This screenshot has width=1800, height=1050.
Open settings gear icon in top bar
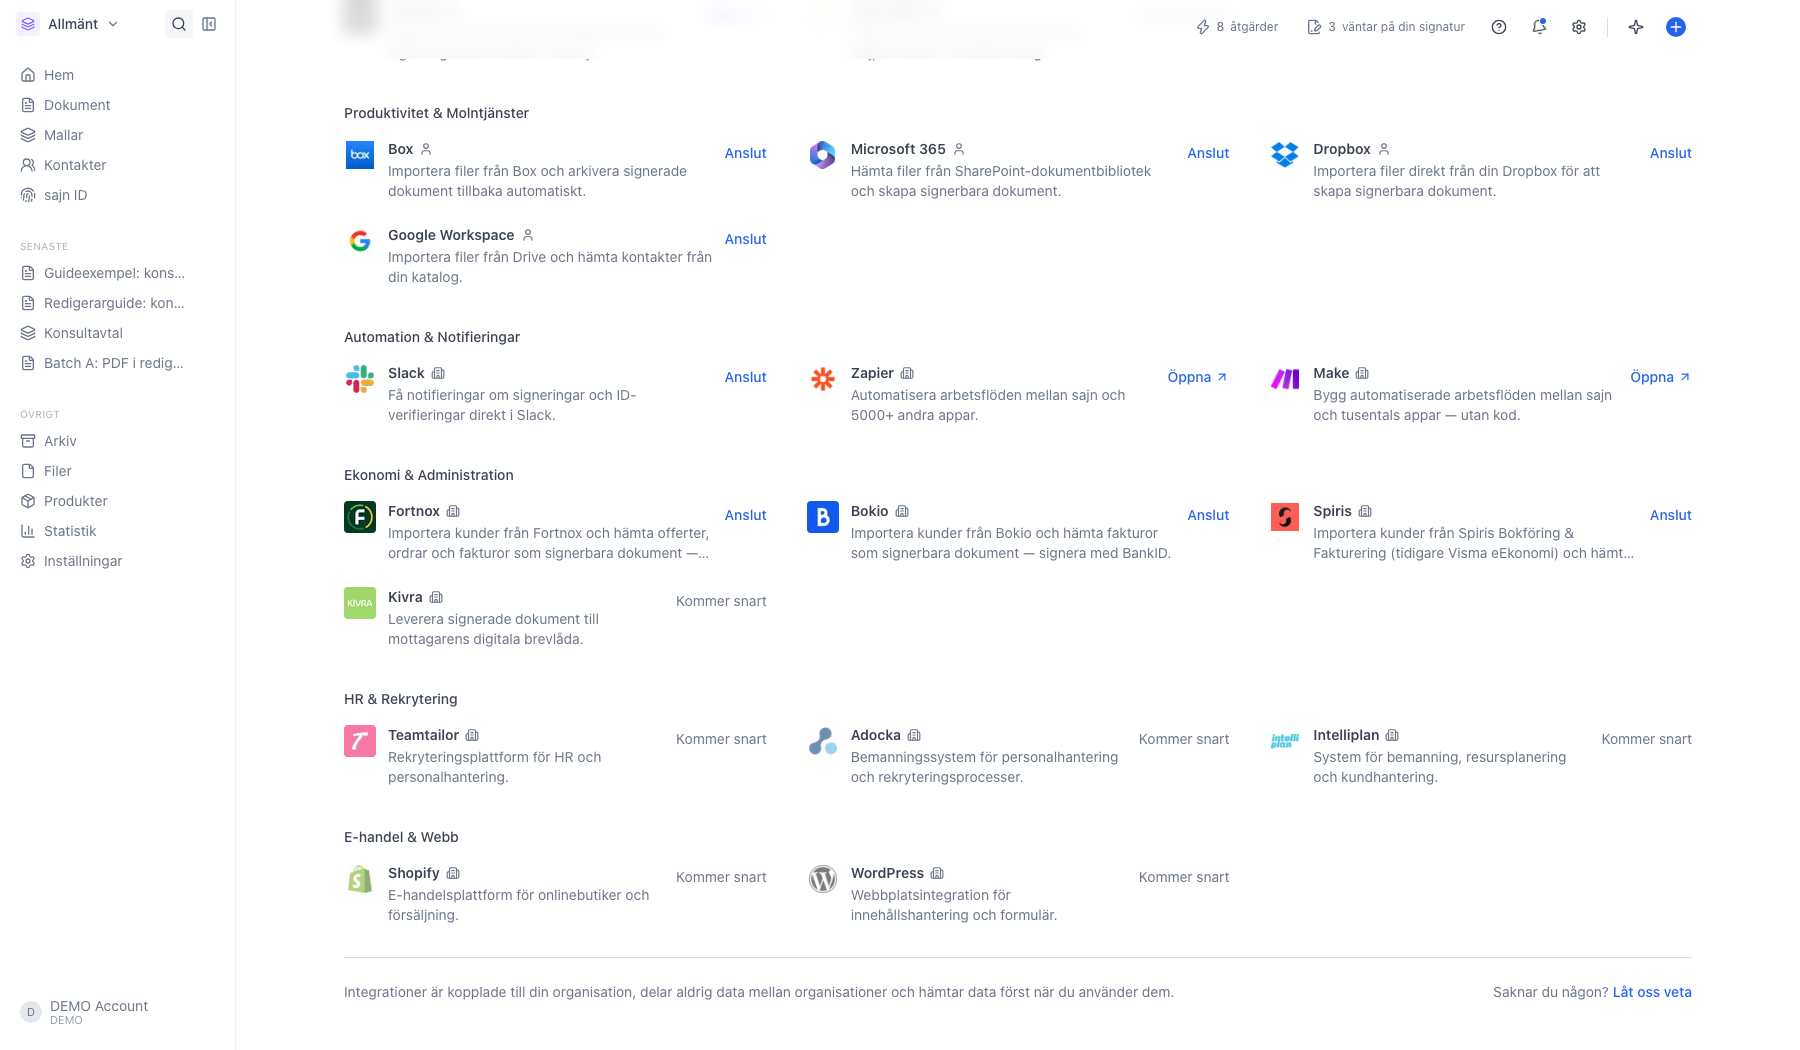(x=1579, y=27)
